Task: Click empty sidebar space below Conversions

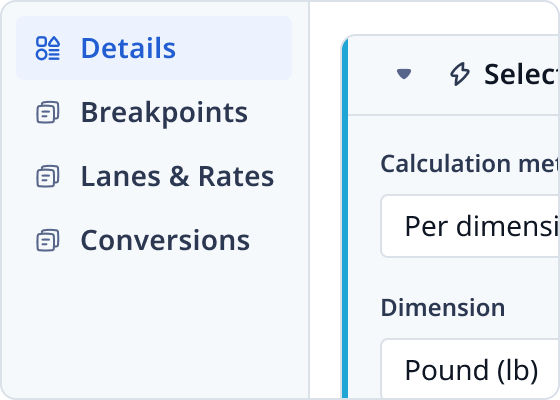Action: pos(154,325)
